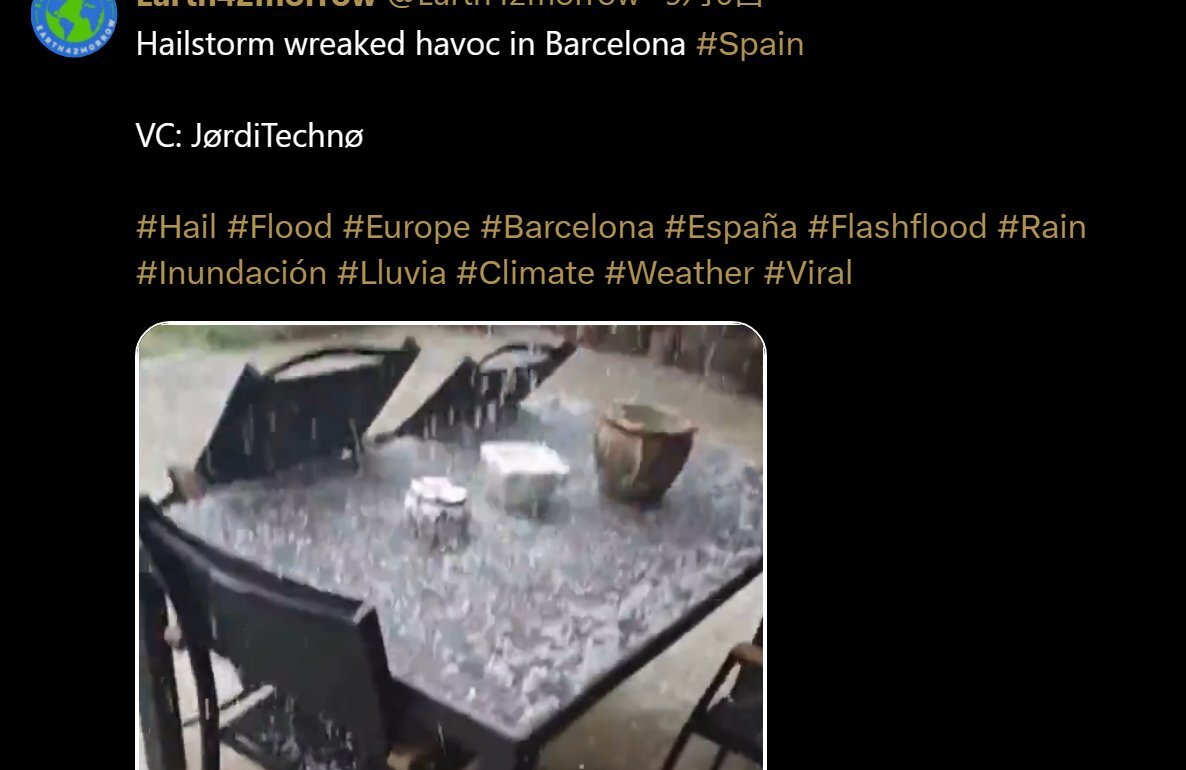Open the @Earth42morrow handle link
The height and width of the screenshot is (770, 1186).
point(514,3)
